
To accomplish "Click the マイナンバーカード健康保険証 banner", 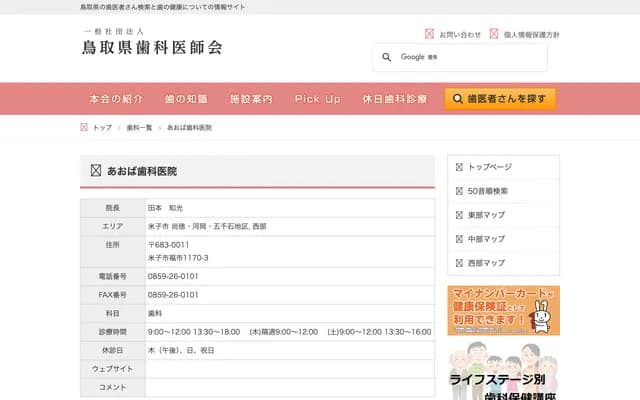I will (x=503, y=310).
